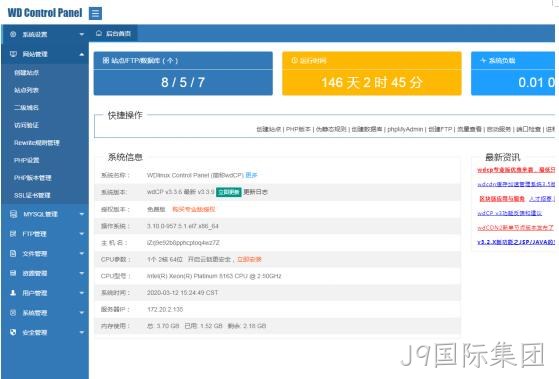Open the red wdcp专业版 news link
The height and width of the screenshot is (379, 559).
pyautogui.click(x=516, y=170)
